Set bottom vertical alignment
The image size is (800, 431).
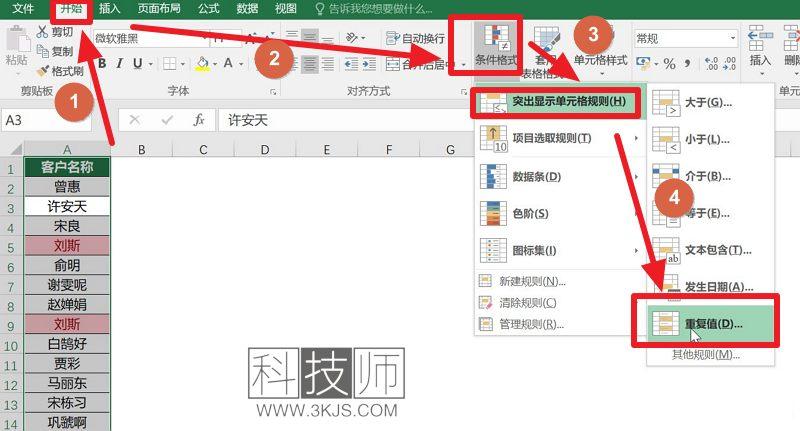click(x=328, y=37)
